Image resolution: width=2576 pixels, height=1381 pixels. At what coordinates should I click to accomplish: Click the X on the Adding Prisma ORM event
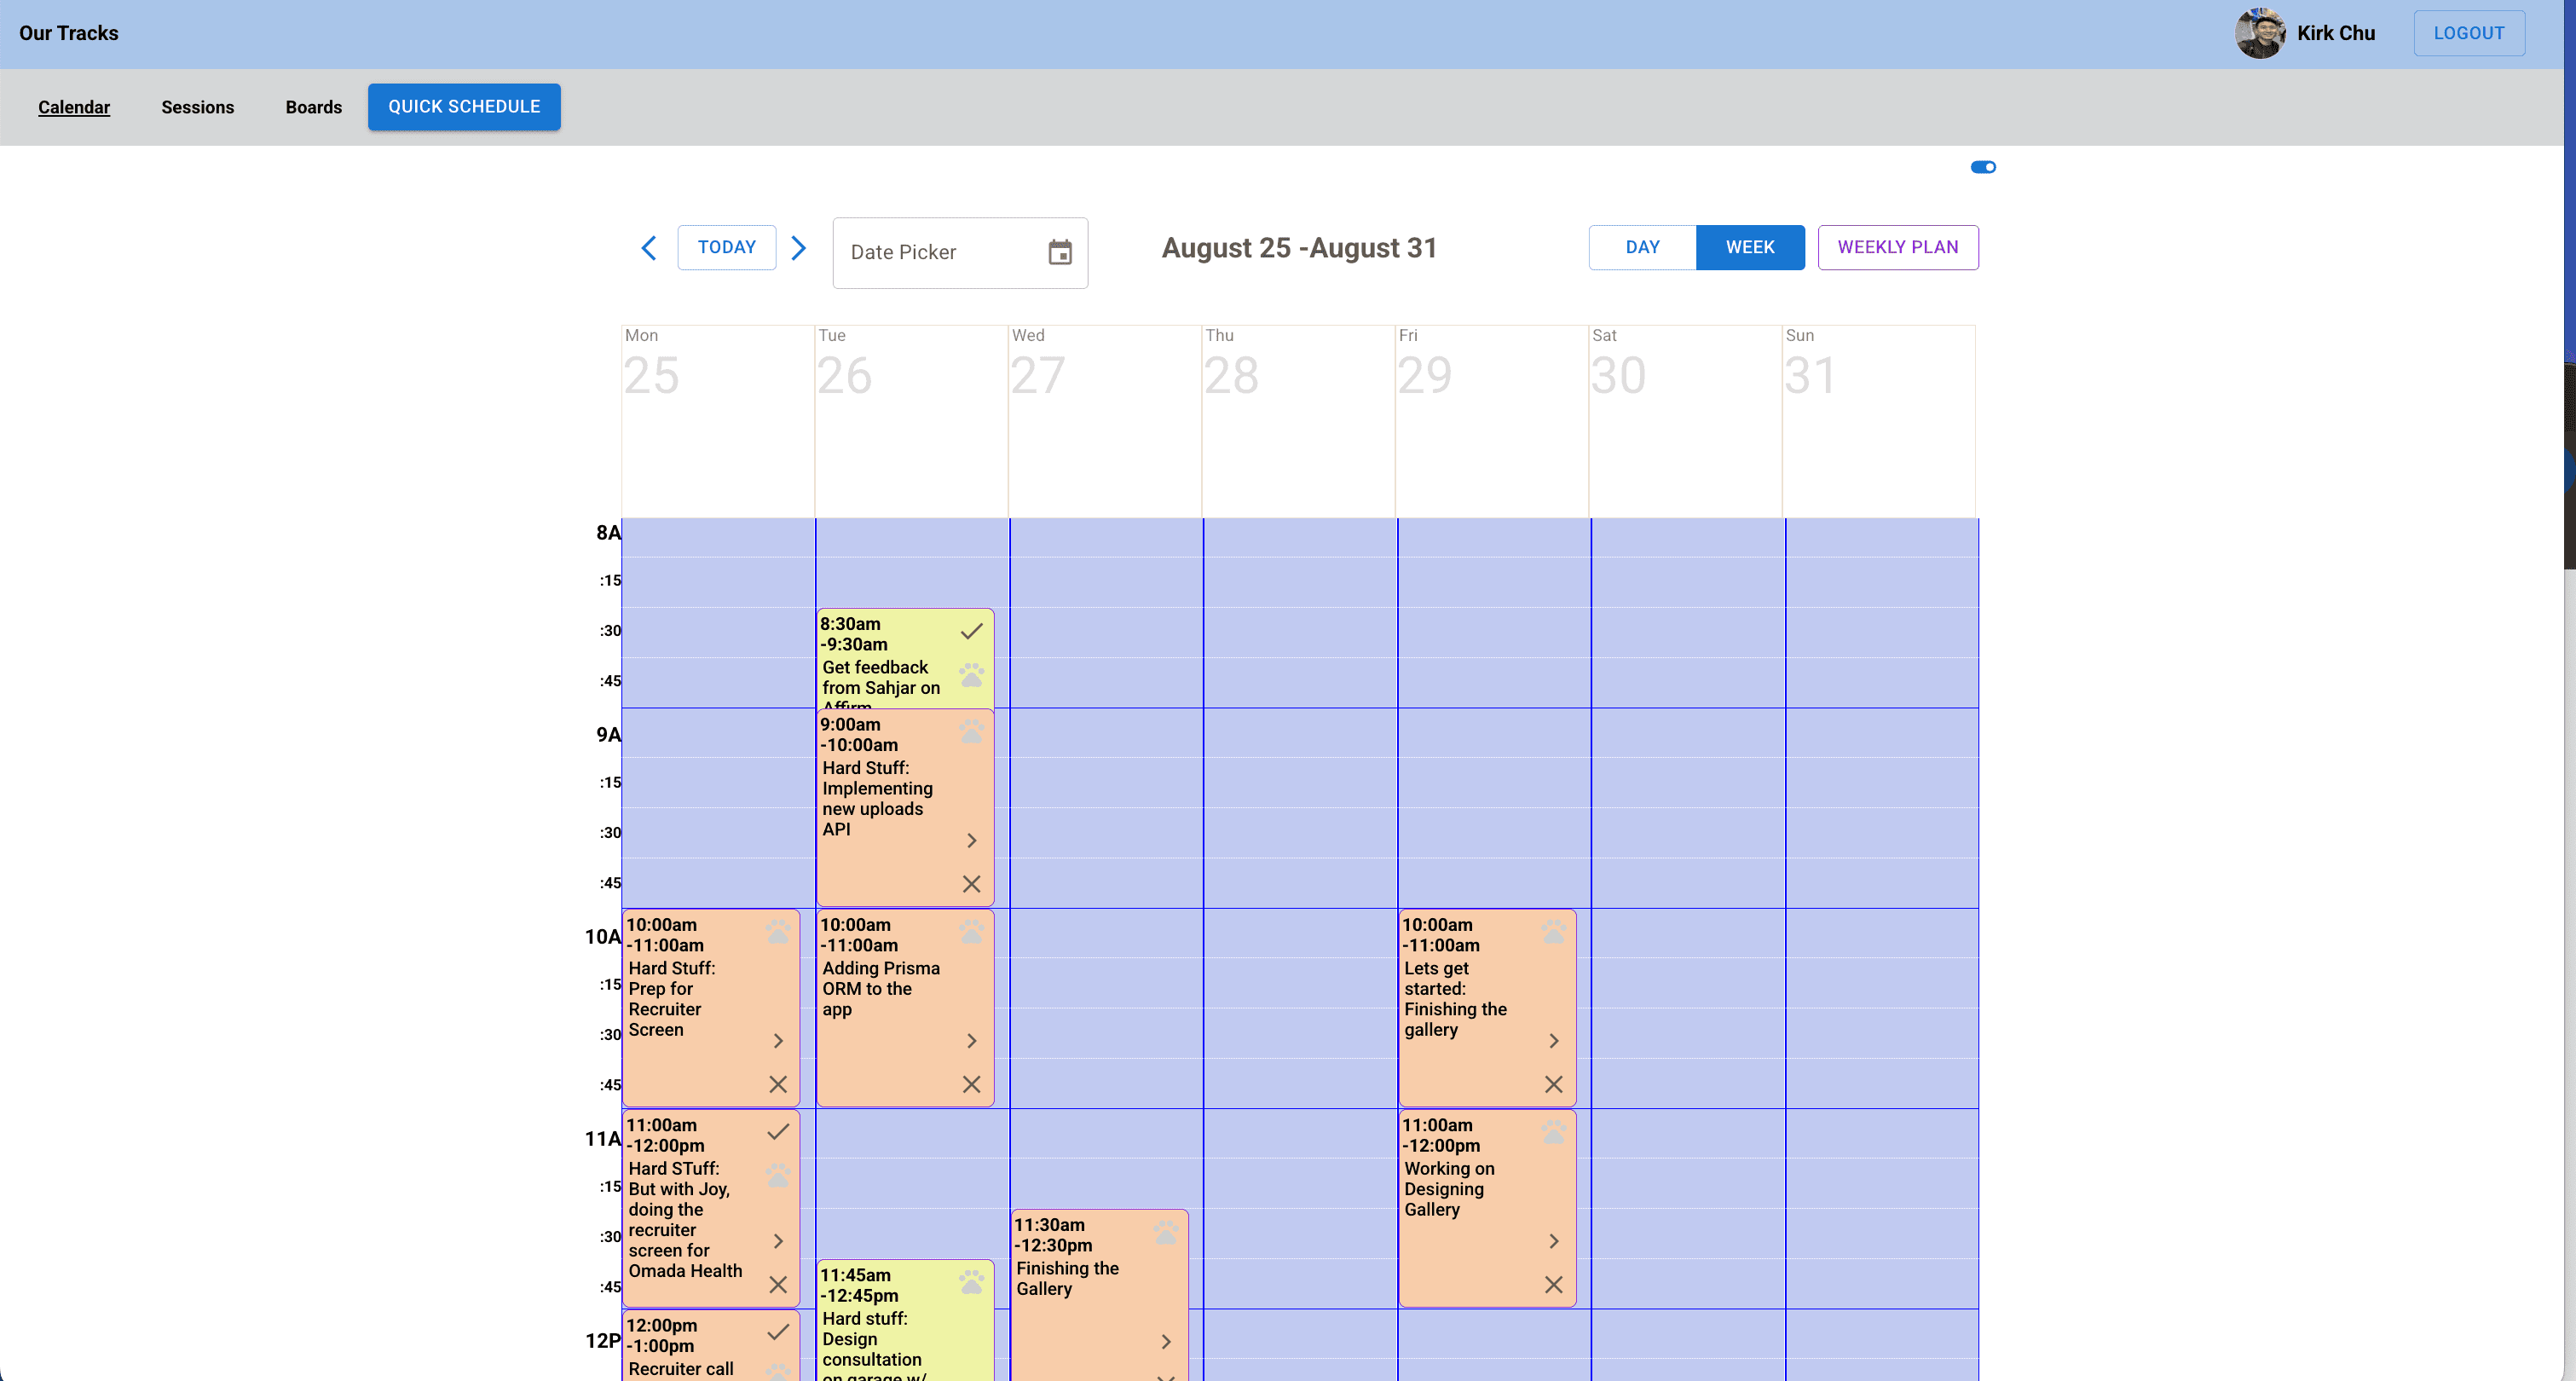click(x=971, y=1084)
